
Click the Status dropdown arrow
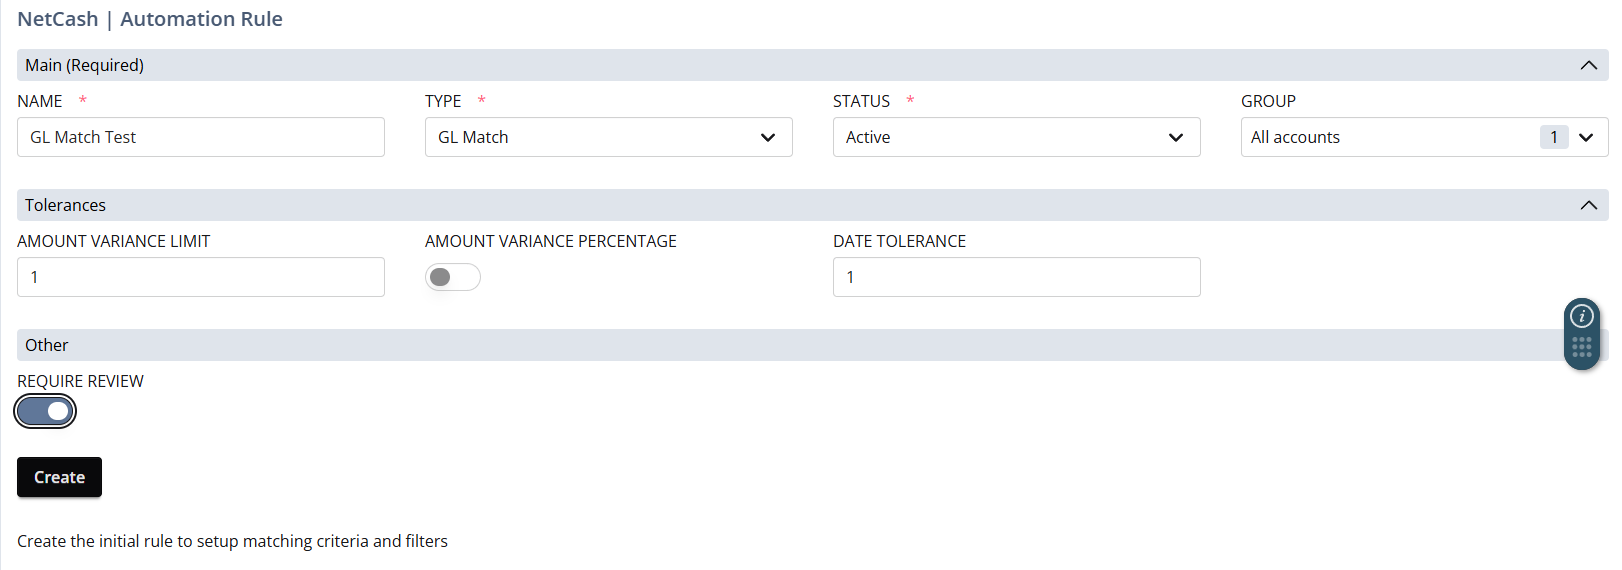[x=1176, y=137]
